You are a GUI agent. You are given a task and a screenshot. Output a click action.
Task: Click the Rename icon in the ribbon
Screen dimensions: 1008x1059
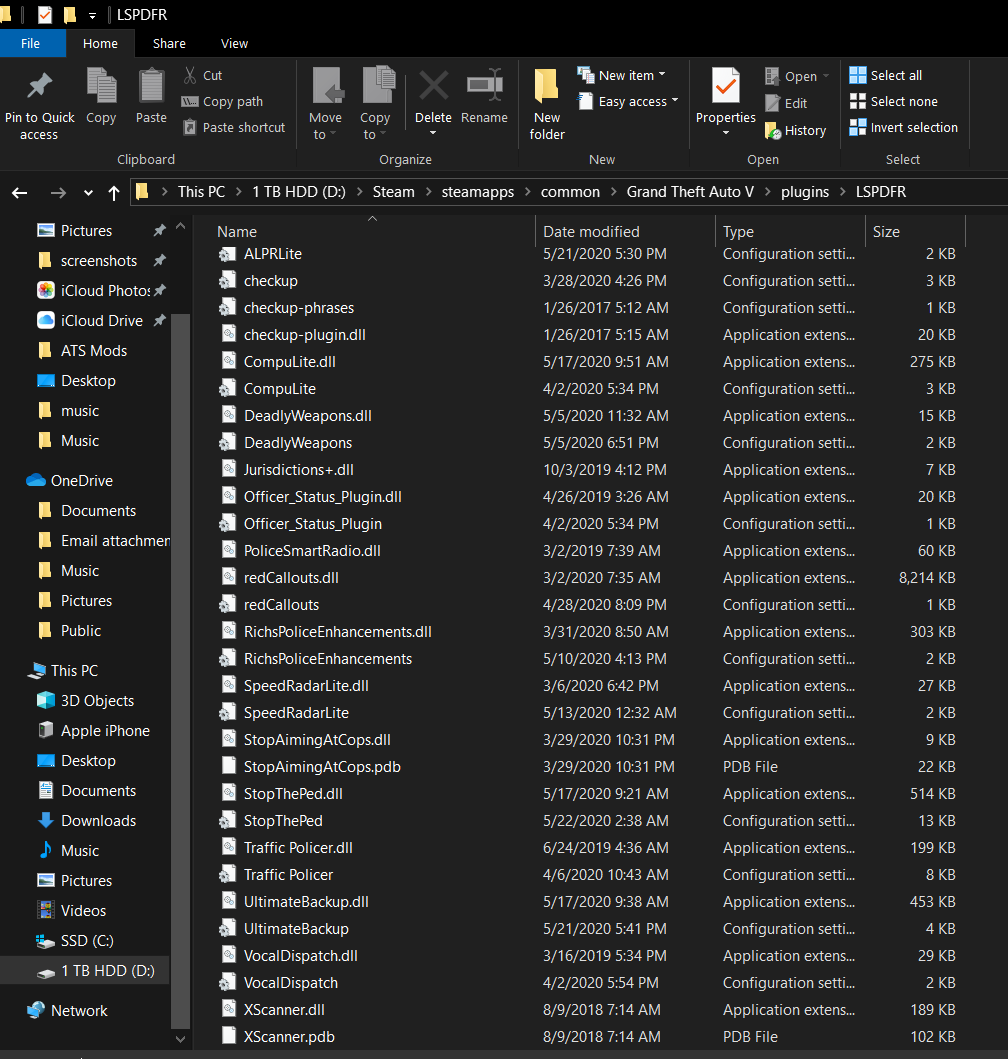[x=484, y=87]
